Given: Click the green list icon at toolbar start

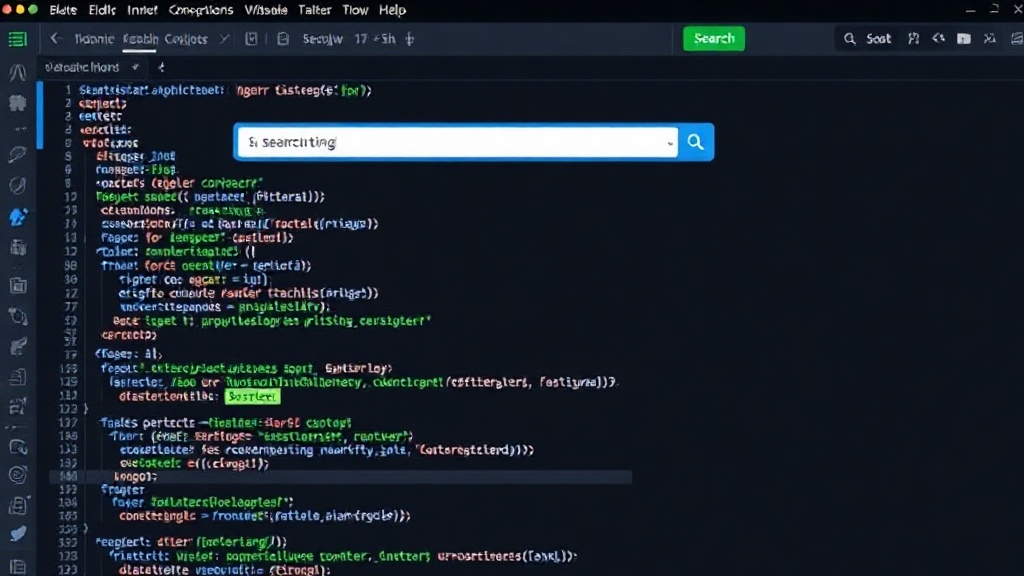Looking at the screenshot, I should click(17, 39).
